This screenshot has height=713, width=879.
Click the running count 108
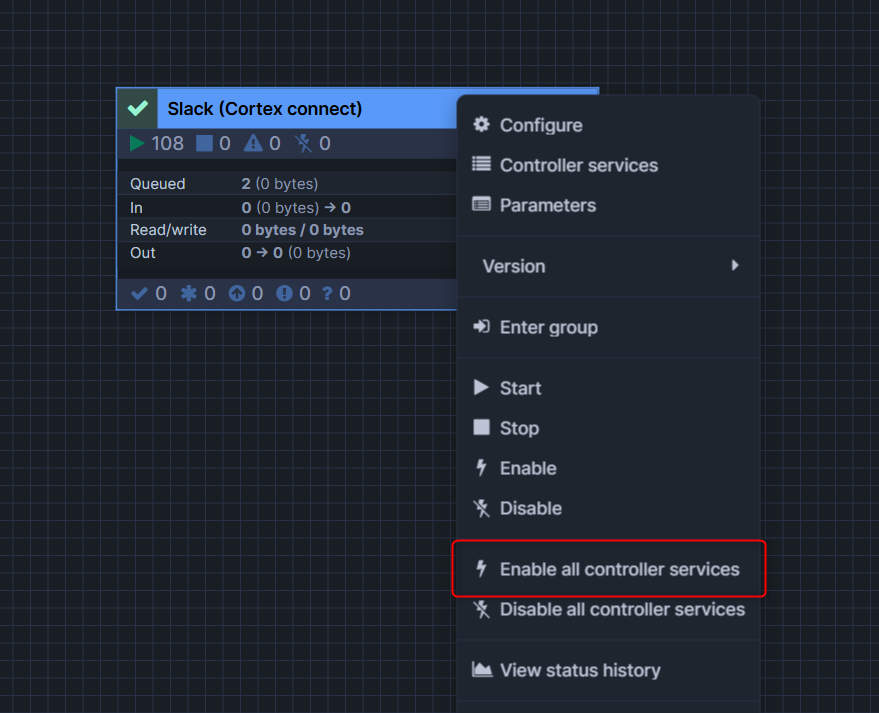tap(168, 143)
